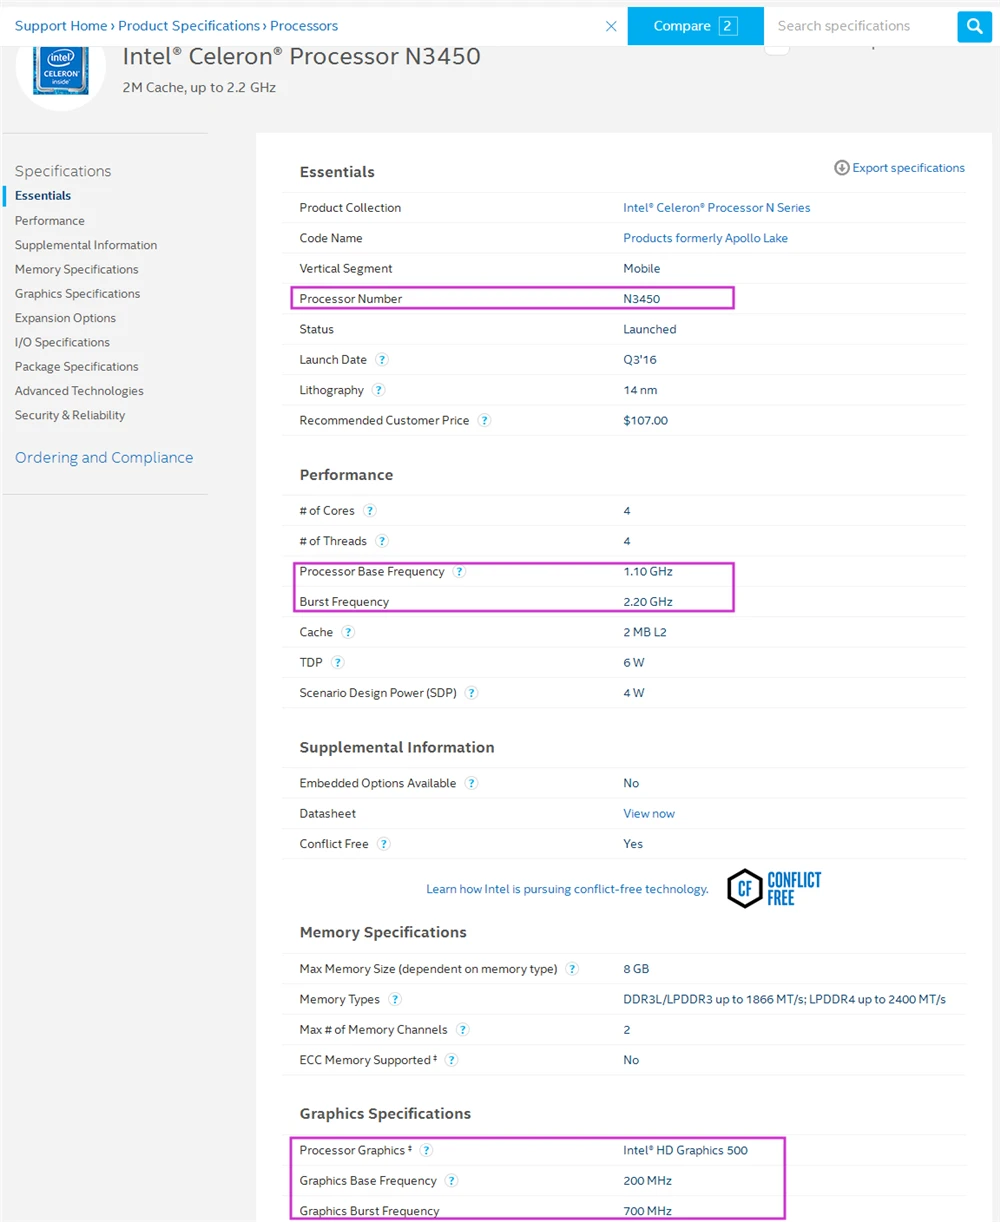The image size is (1000, 1222).
Task: Click Export specifications link
Action: [908, 168]
